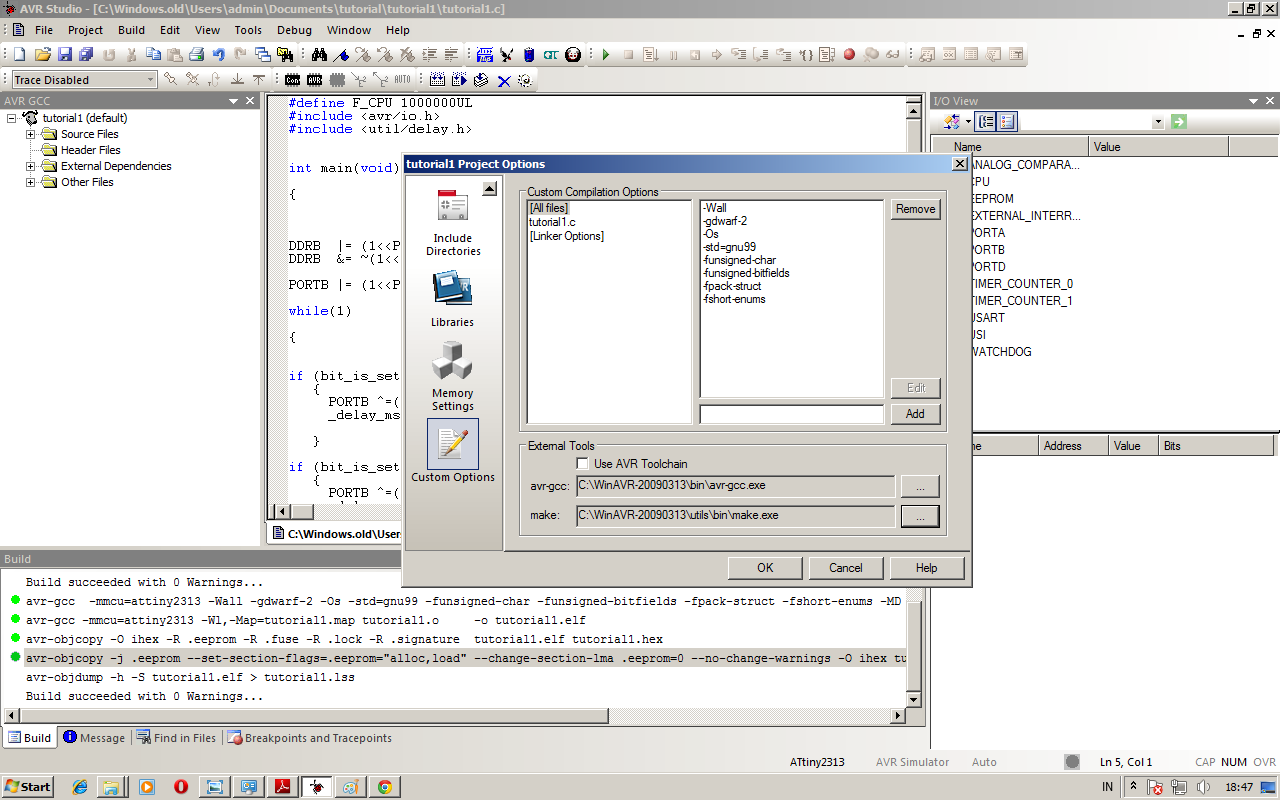
Task: Click the Undo arrow icon
Action: [218, 54]
